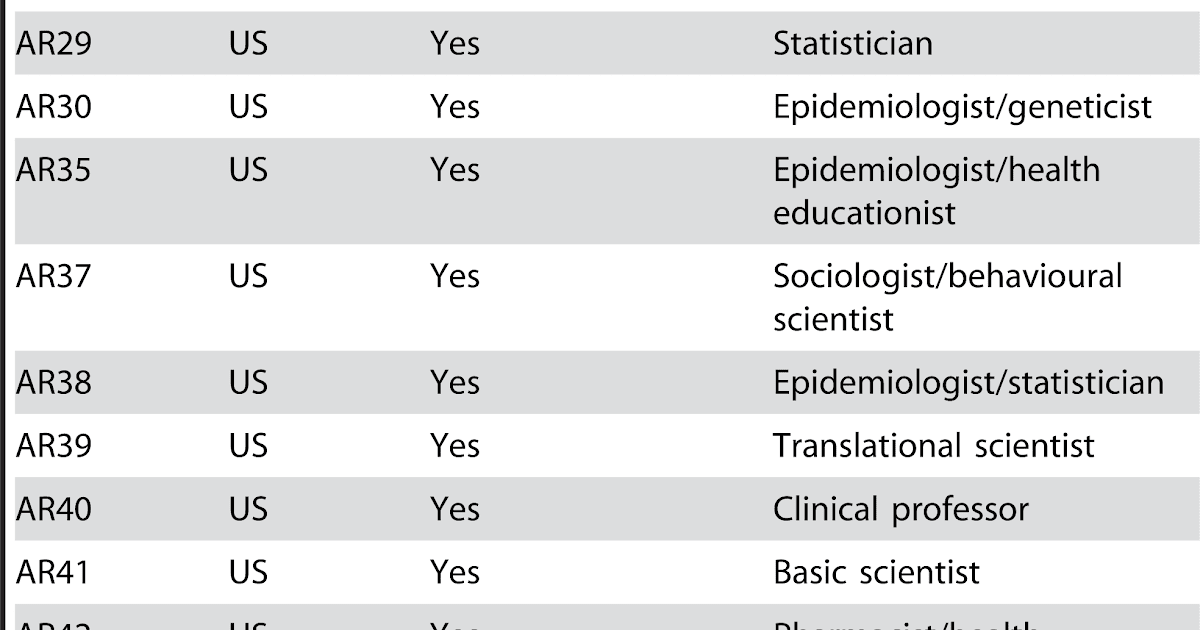Click the AR38 row identifier
Image resolution: width=1200 pixels, height=630 pixels.
click(x=54, y=383)
